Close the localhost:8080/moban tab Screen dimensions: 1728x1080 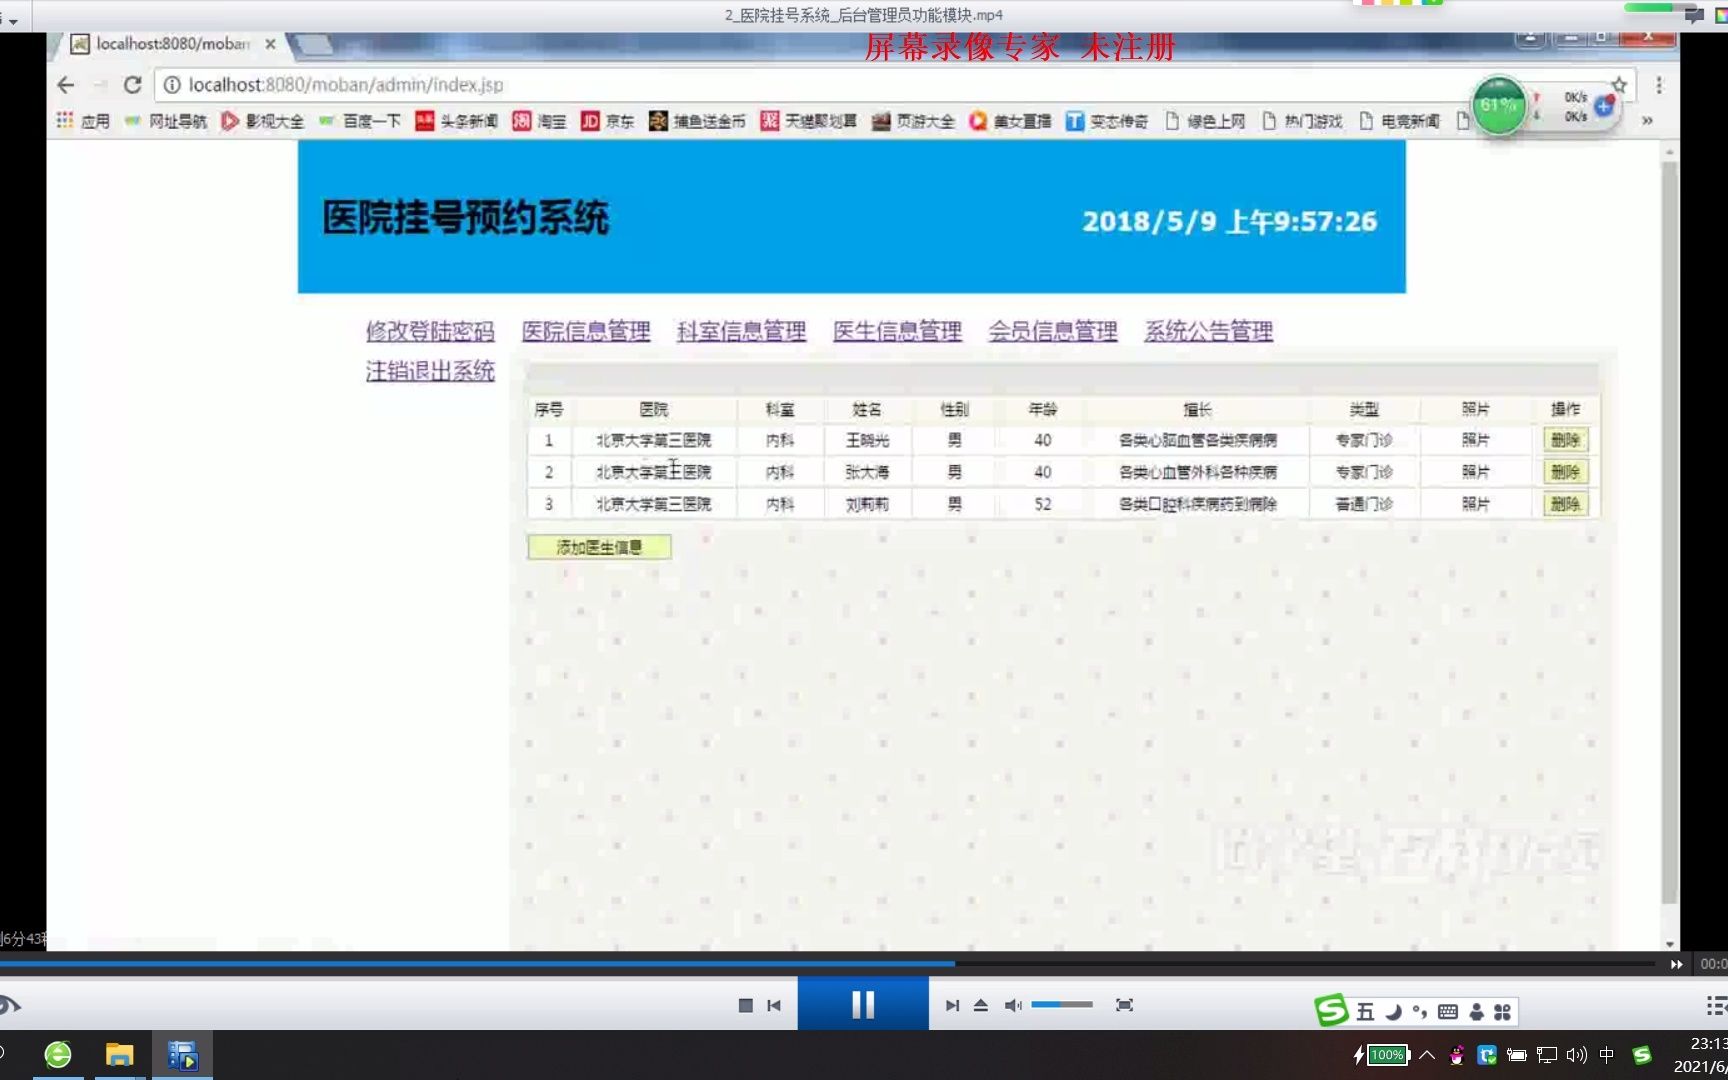tap(270, 44)
